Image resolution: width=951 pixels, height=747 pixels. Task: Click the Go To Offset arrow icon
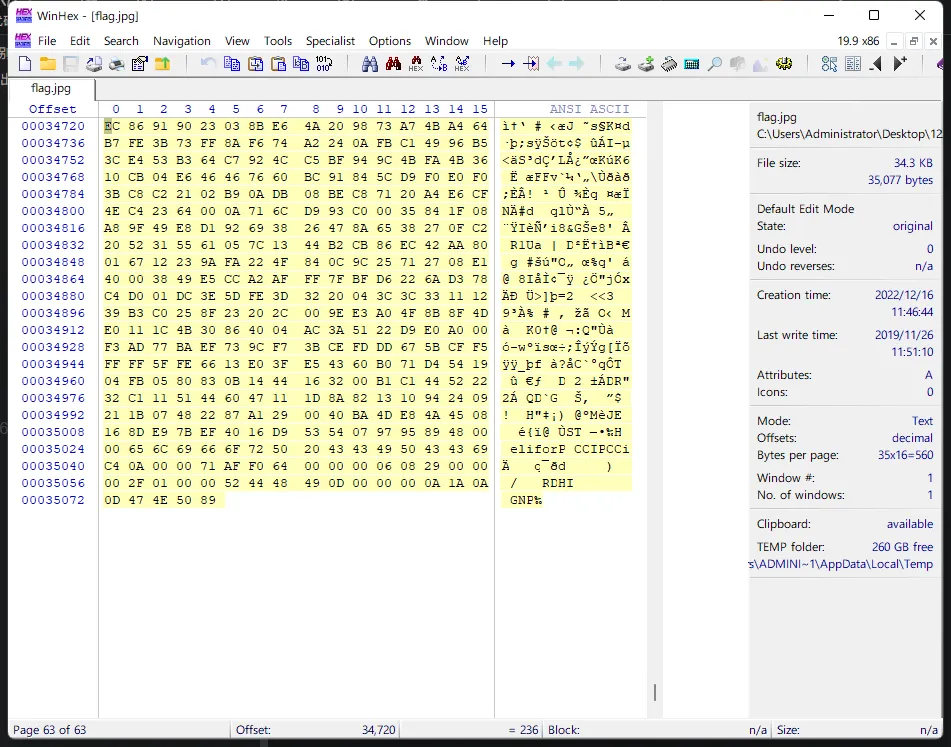508,64
